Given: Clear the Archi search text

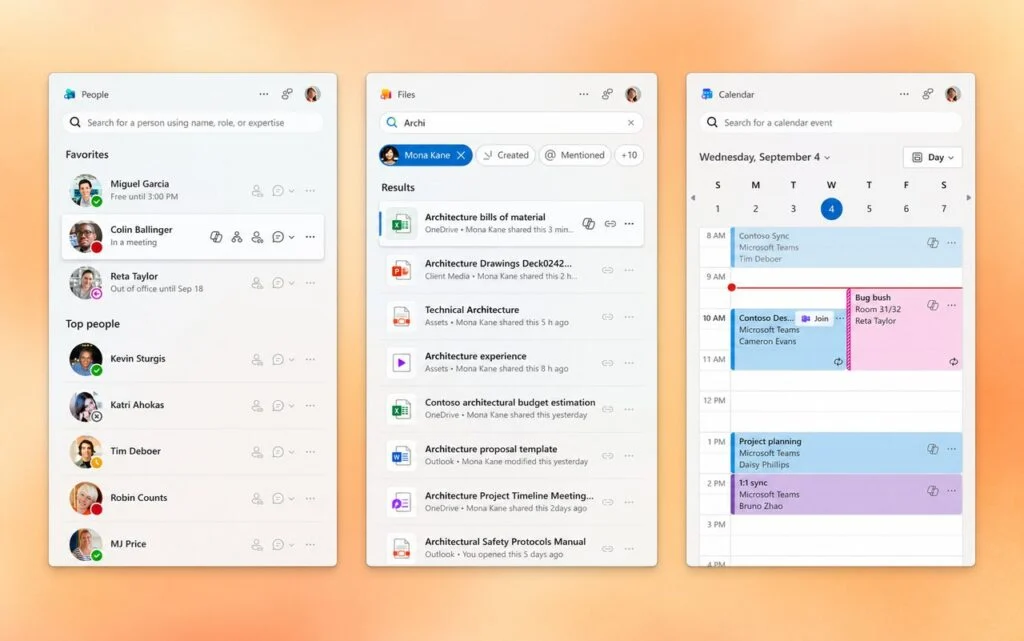Looking at the screenshot, I should (x=631, y=123).
